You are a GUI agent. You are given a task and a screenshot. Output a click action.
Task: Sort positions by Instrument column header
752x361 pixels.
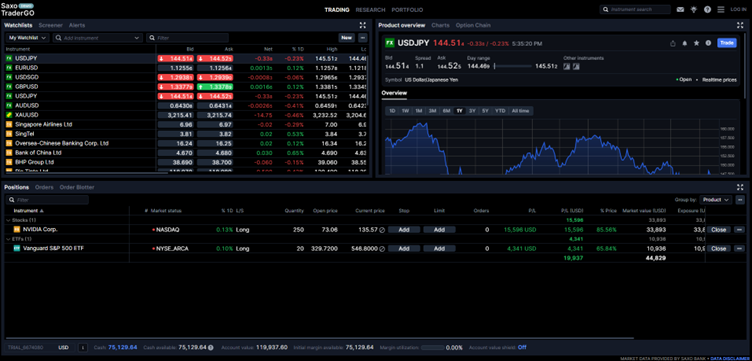[28, 211]
